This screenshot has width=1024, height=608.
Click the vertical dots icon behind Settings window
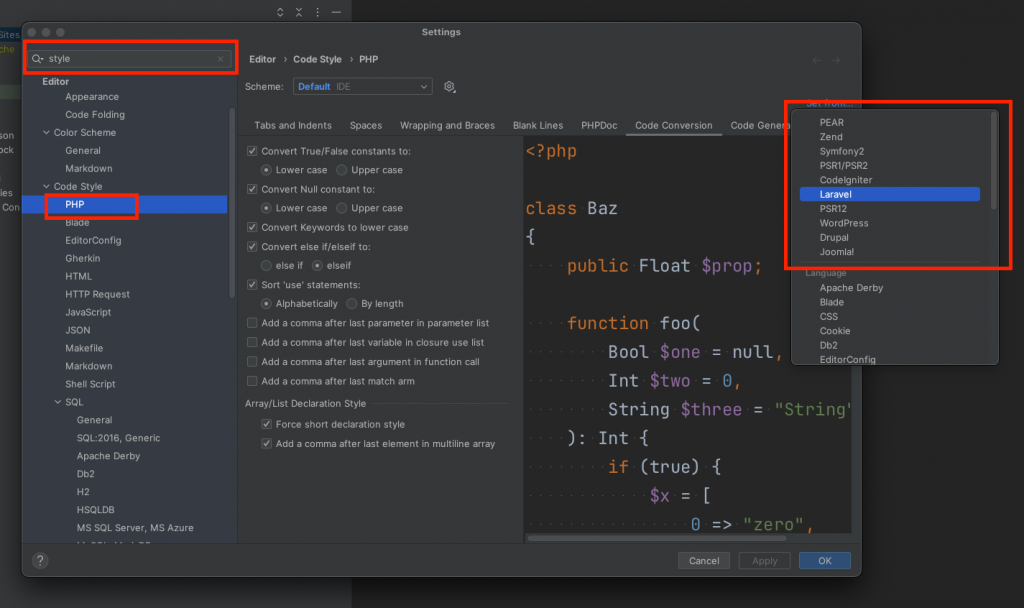coord(317,12)
